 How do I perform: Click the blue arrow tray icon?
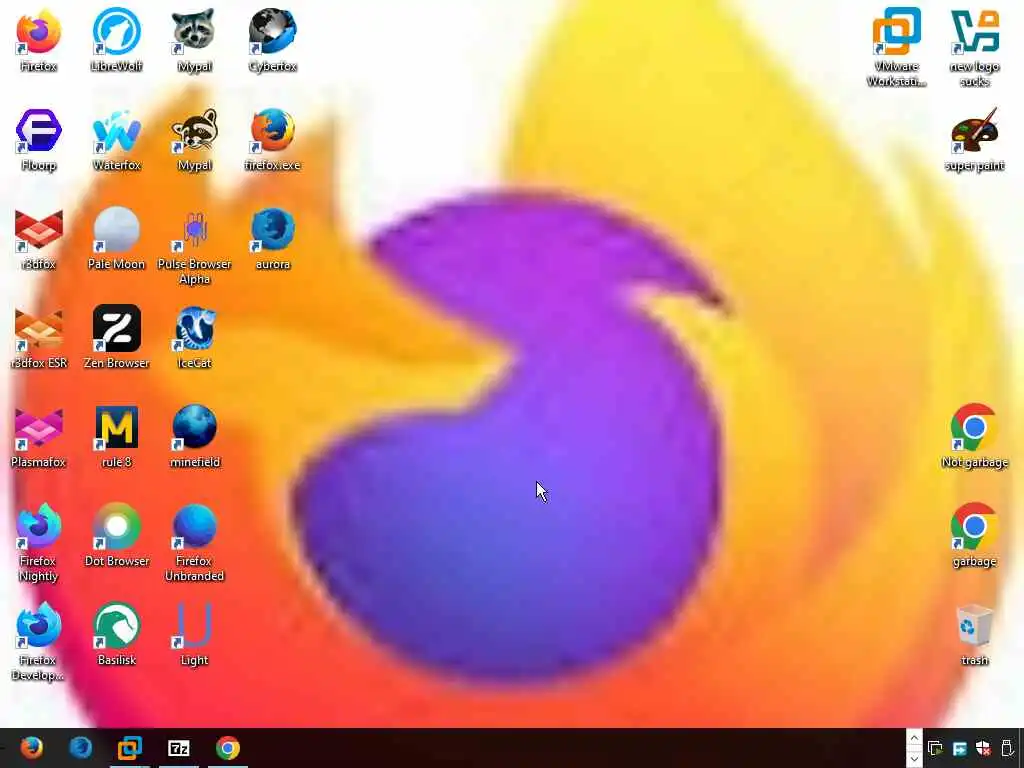tap(959, 748)
